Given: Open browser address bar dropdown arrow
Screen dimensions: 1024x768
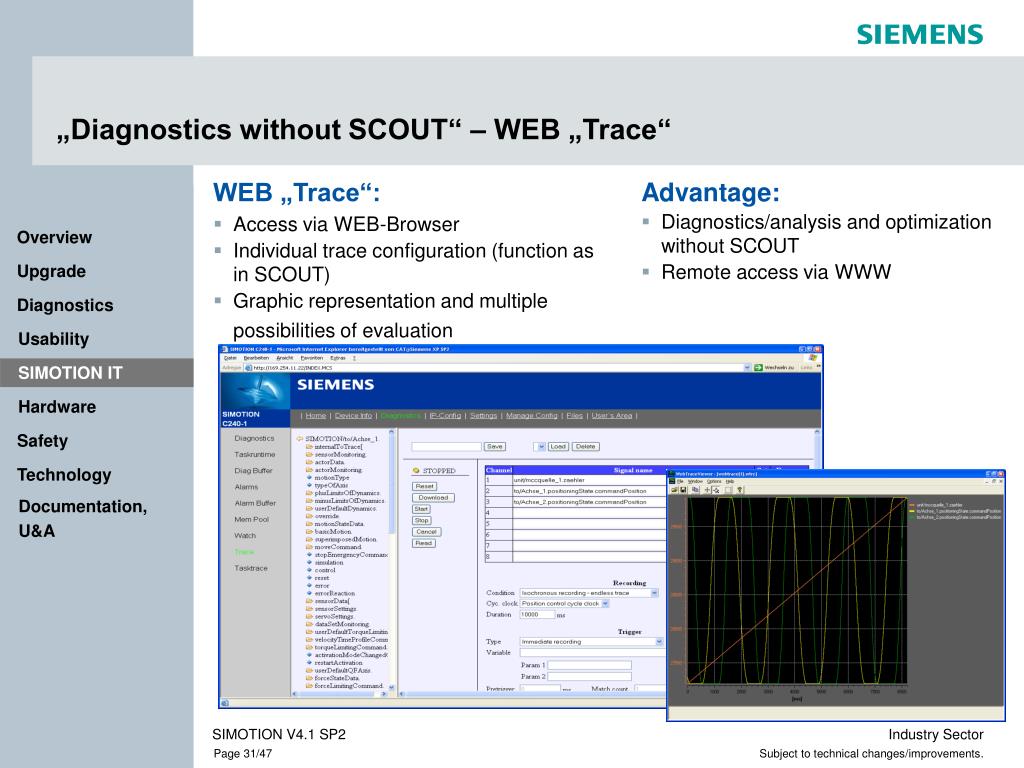Looking at the screenshot, I should [x=748, y=368].
